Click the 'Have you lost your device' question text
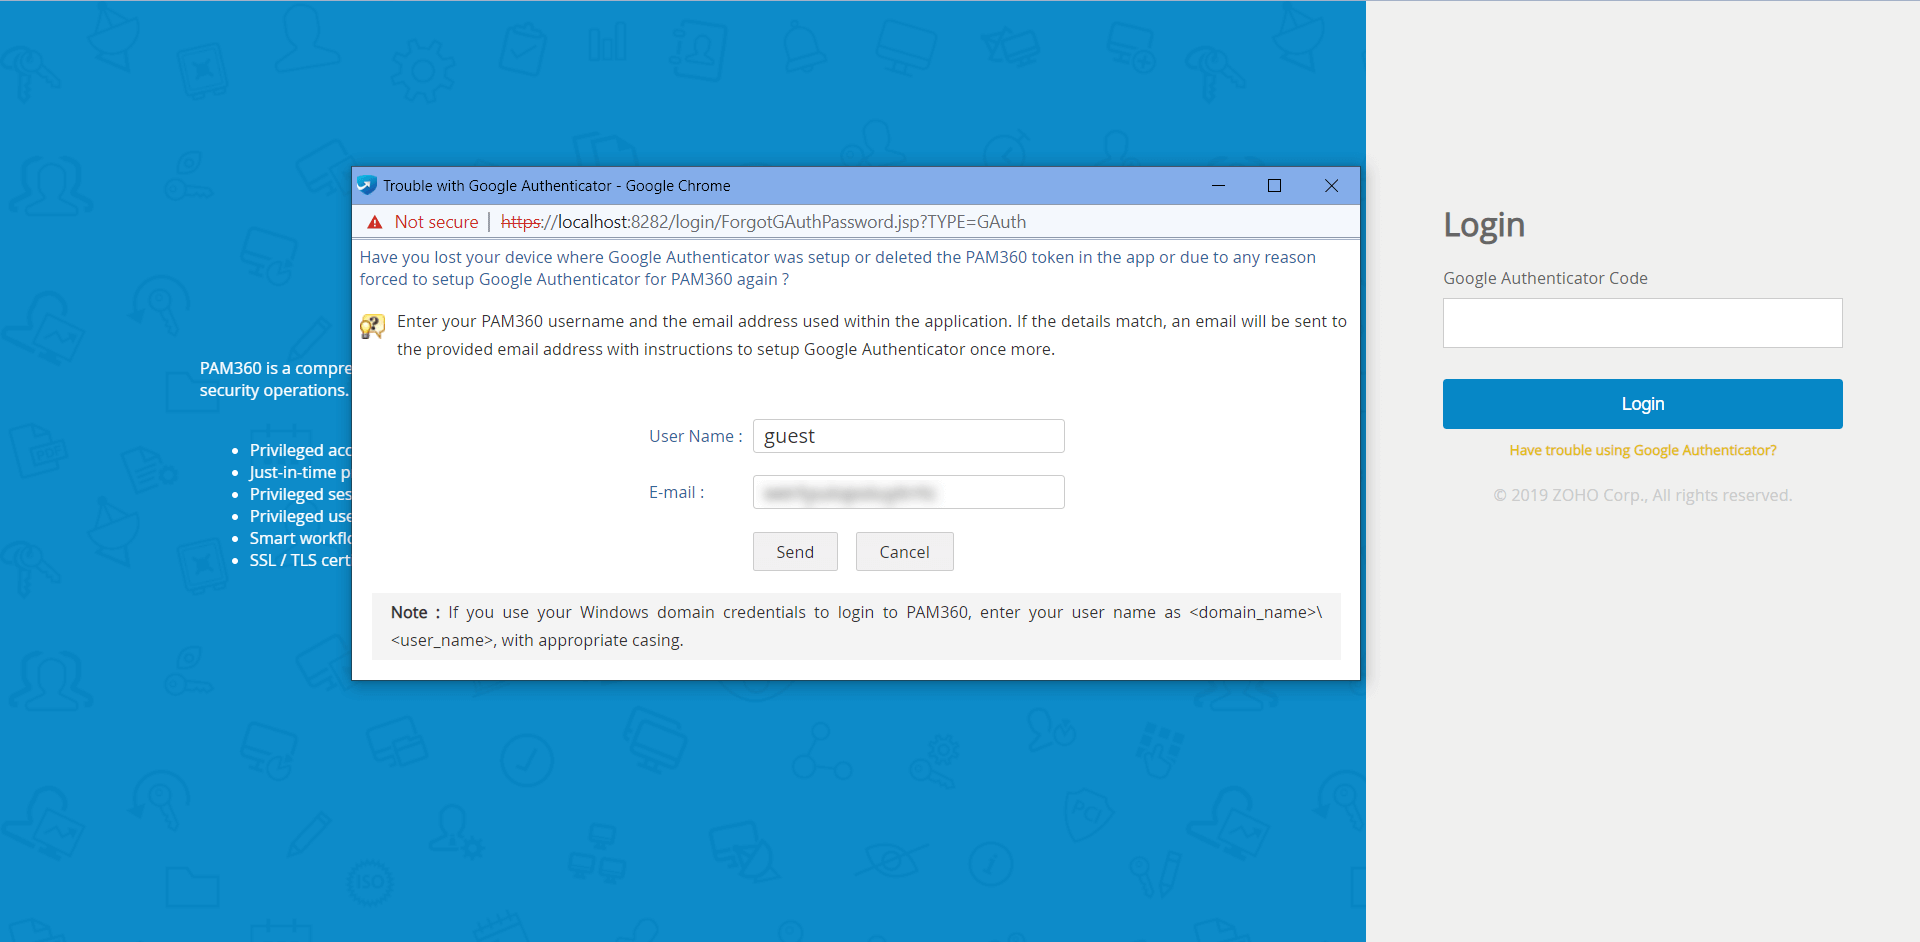The height and width of the screenshot is (942, 1920). (837, 268)
